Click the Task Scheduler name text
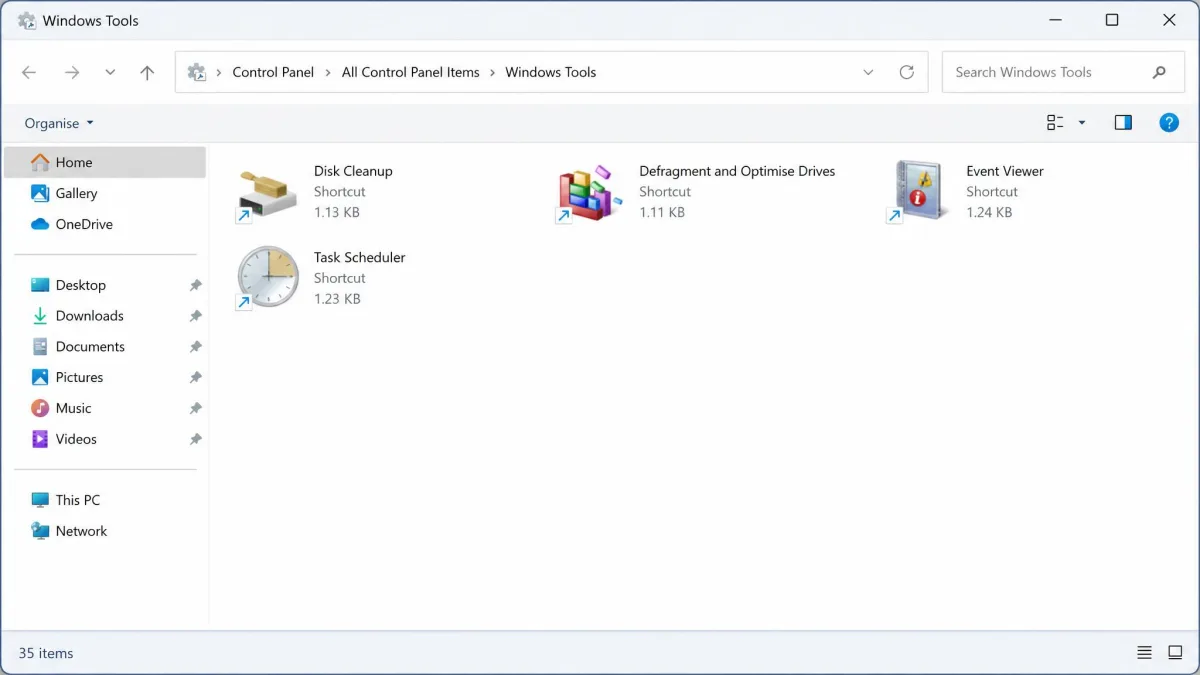Screen dimensions: 1200x675 coord(360,257)
